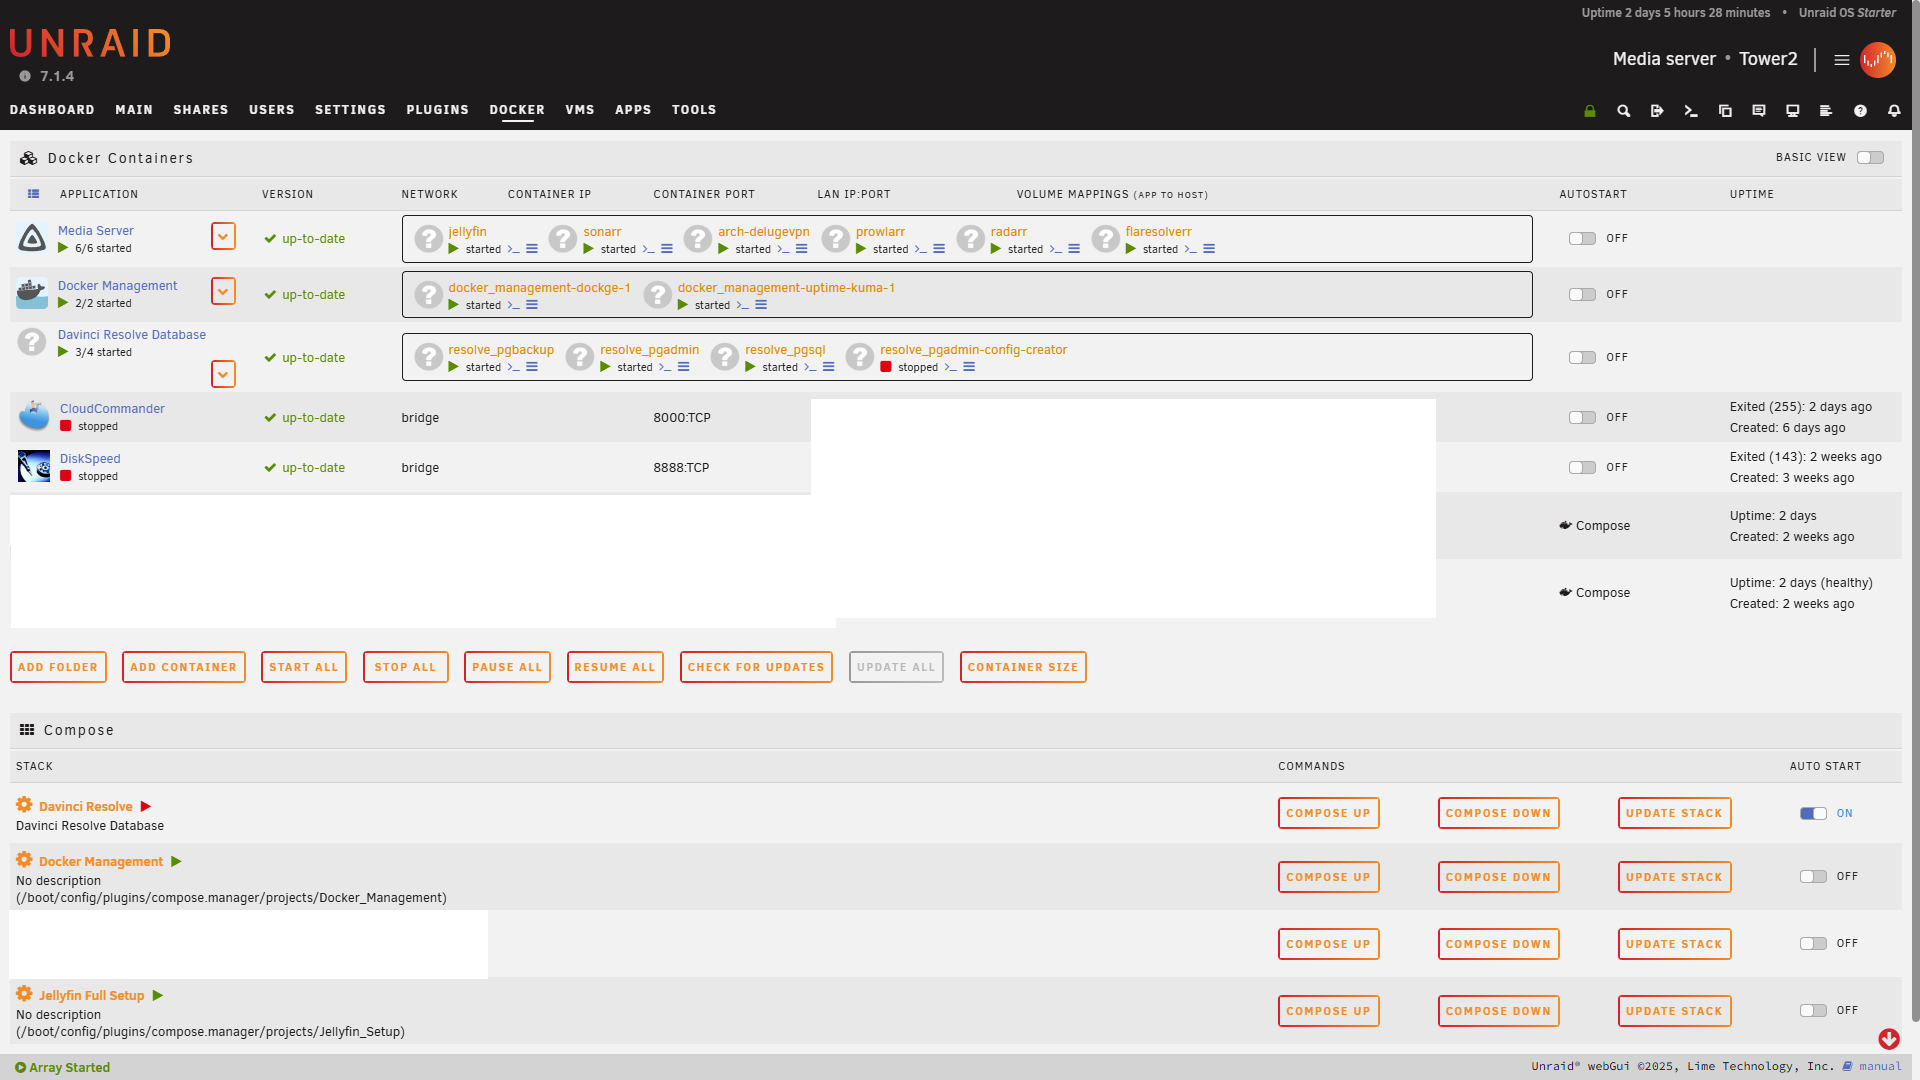
Task: Click the Davinci Resolve stack gear icon
Action: (24, 805)
